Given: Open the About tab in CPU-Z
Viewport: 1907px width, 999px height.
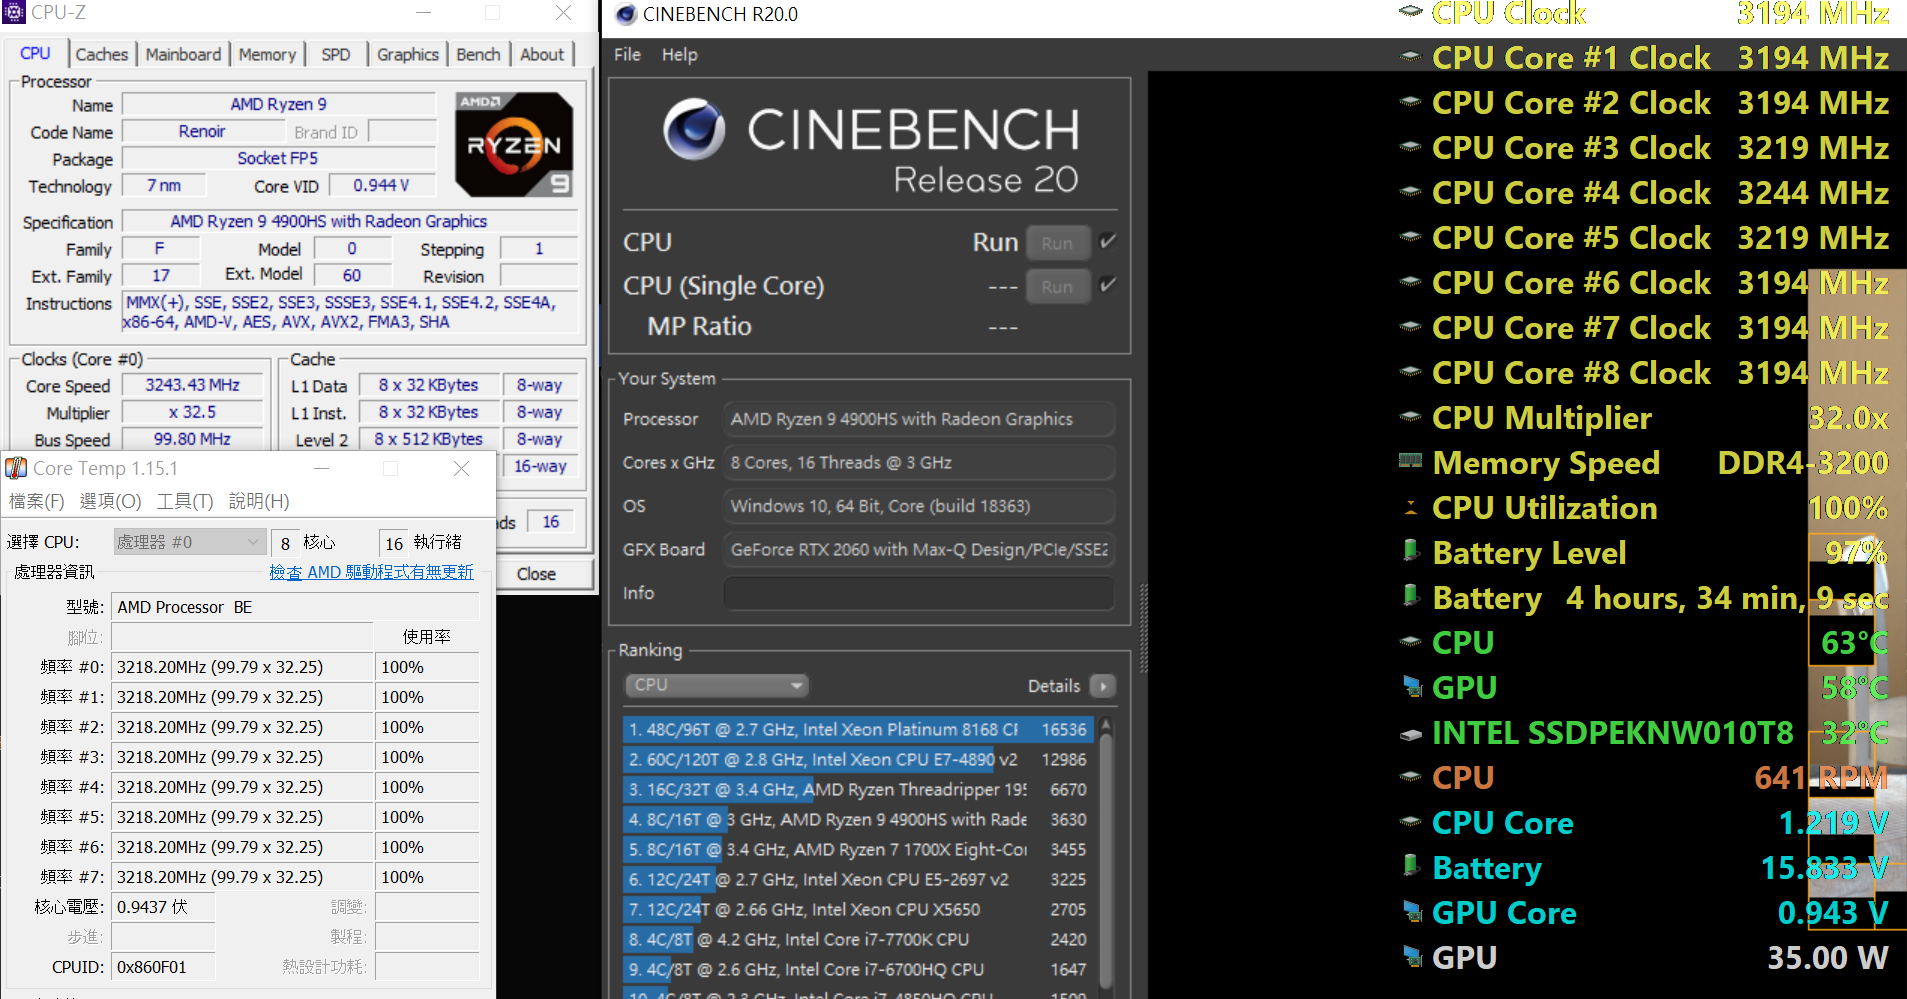Looking at the screenshot, I should (542, 55).
